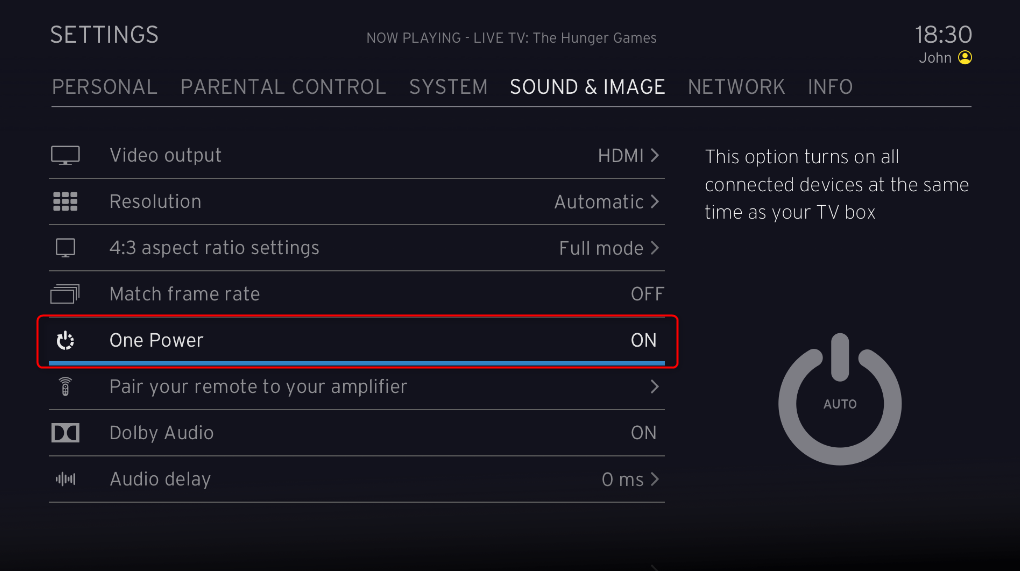Click the John user profile

point(945,58)
